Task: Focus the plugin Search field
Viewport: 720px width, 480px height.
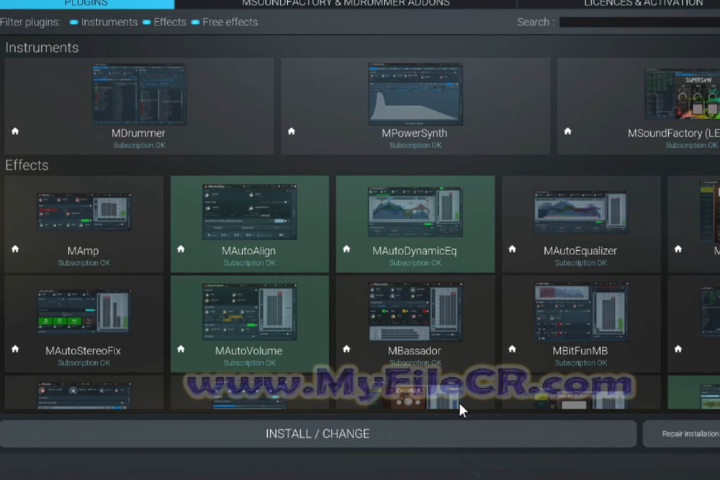Action: pos(640,22)
